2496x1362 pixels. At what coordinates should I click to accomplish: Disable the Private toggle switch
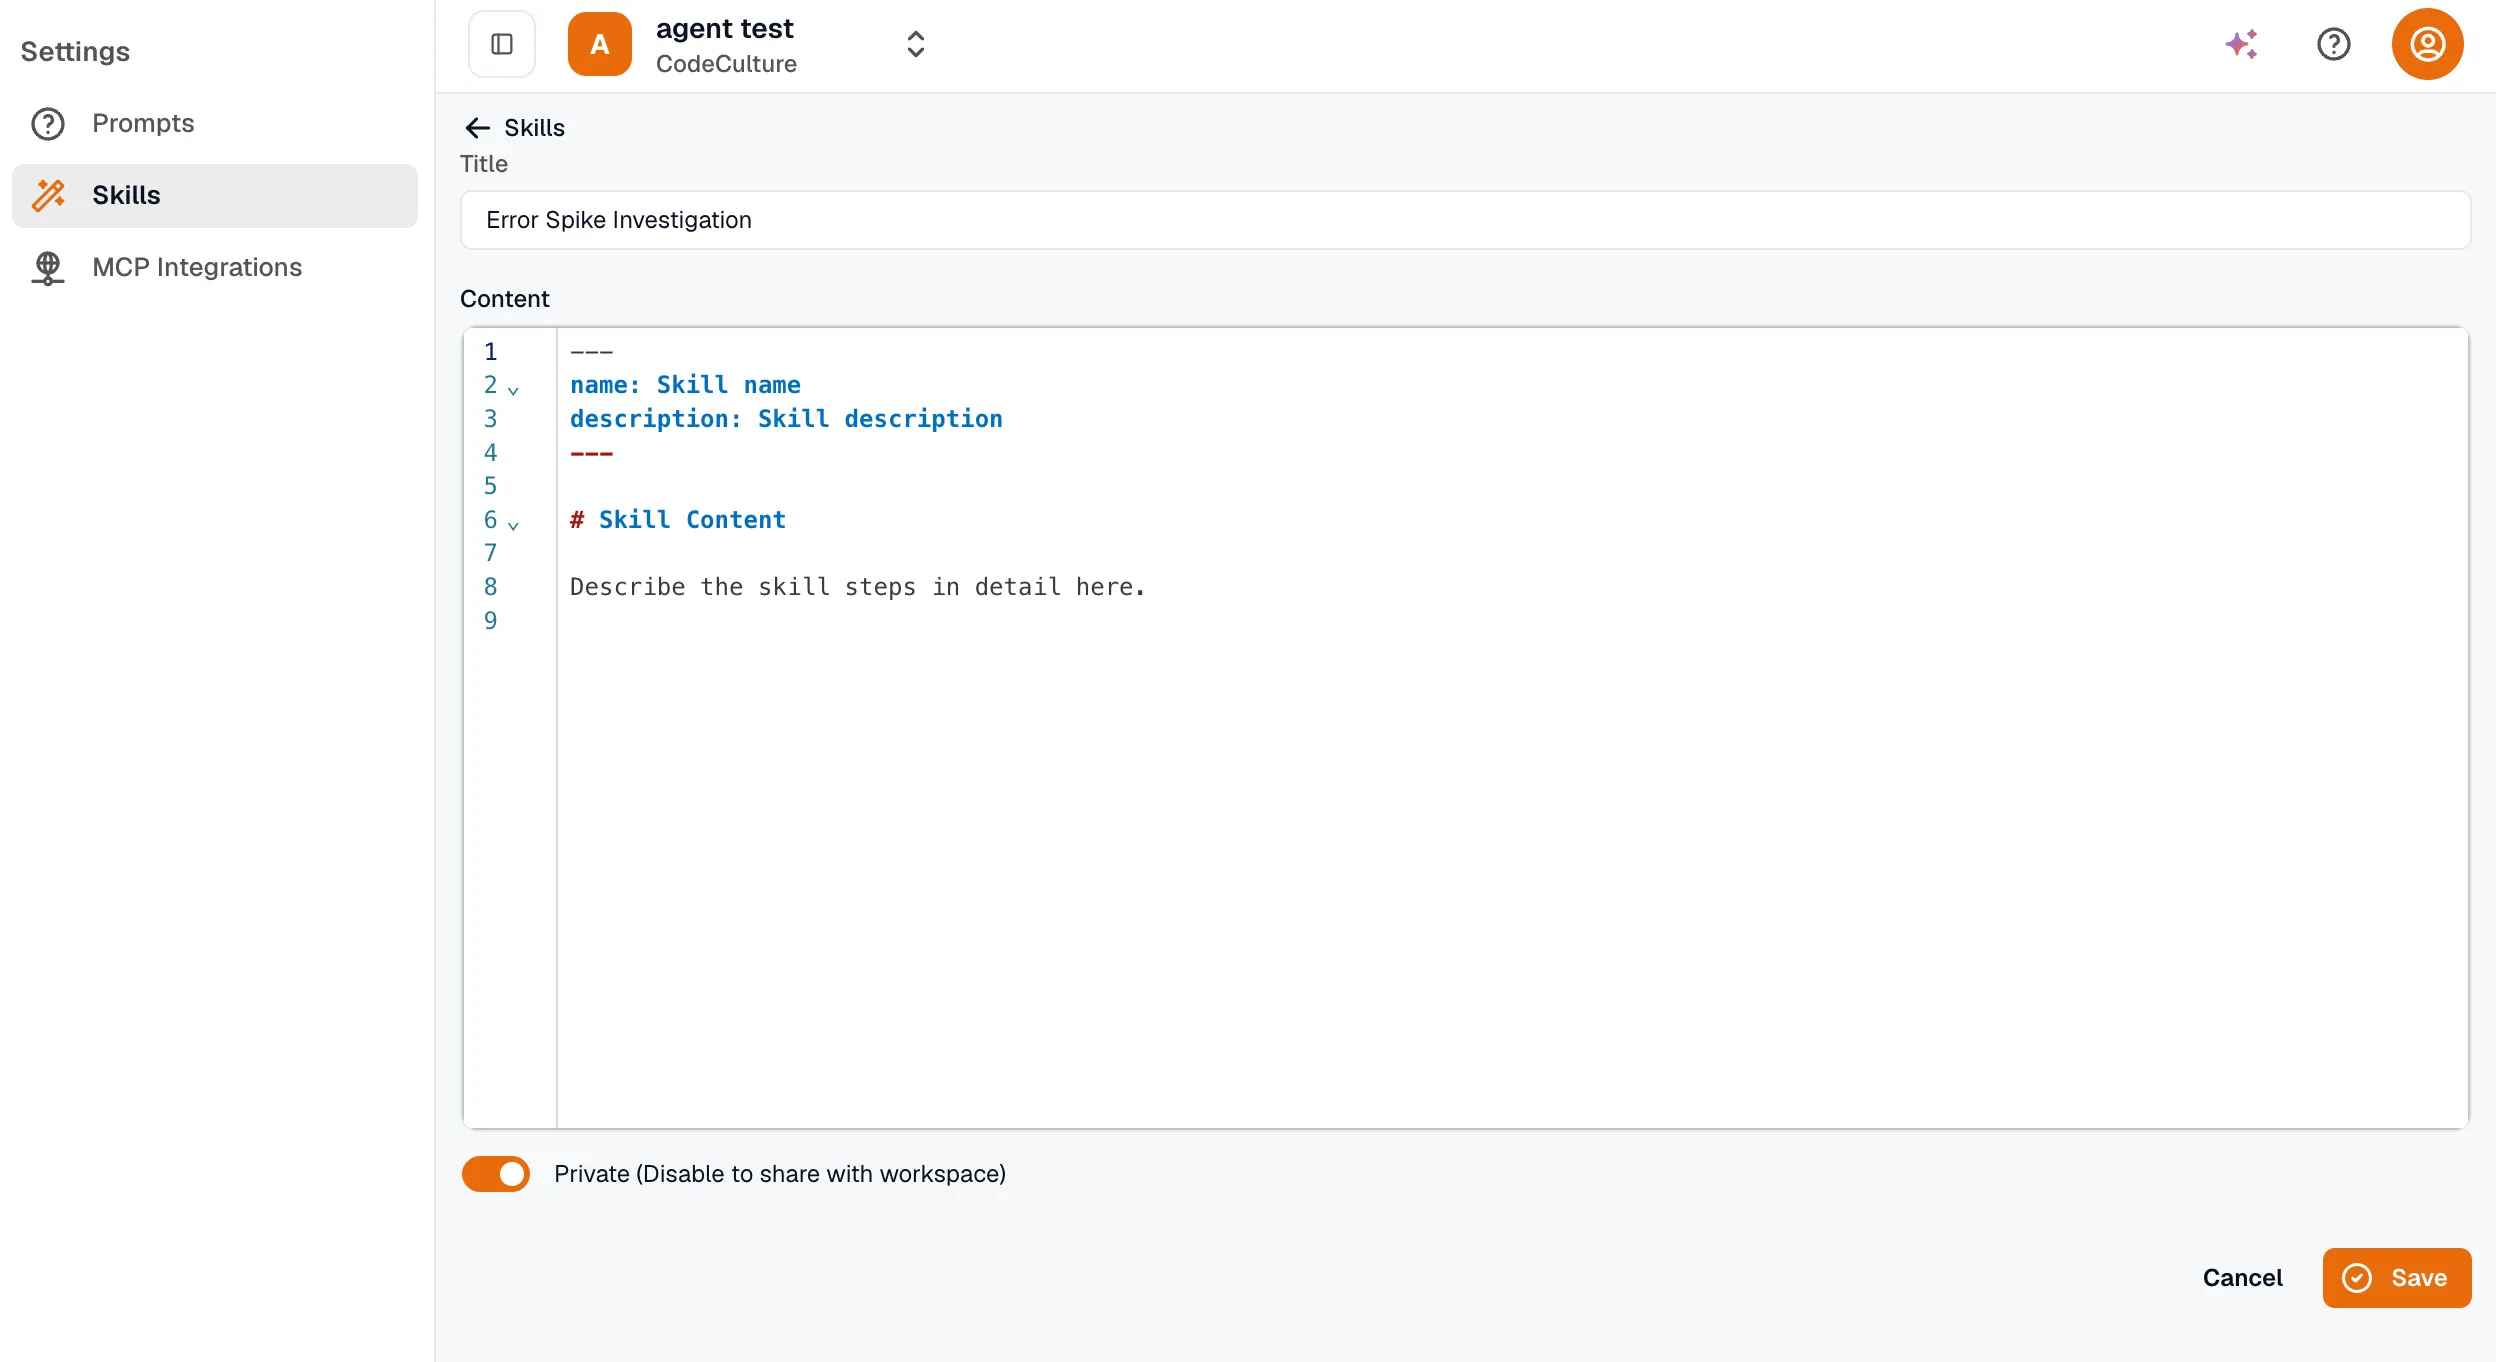pos(496,1174)
